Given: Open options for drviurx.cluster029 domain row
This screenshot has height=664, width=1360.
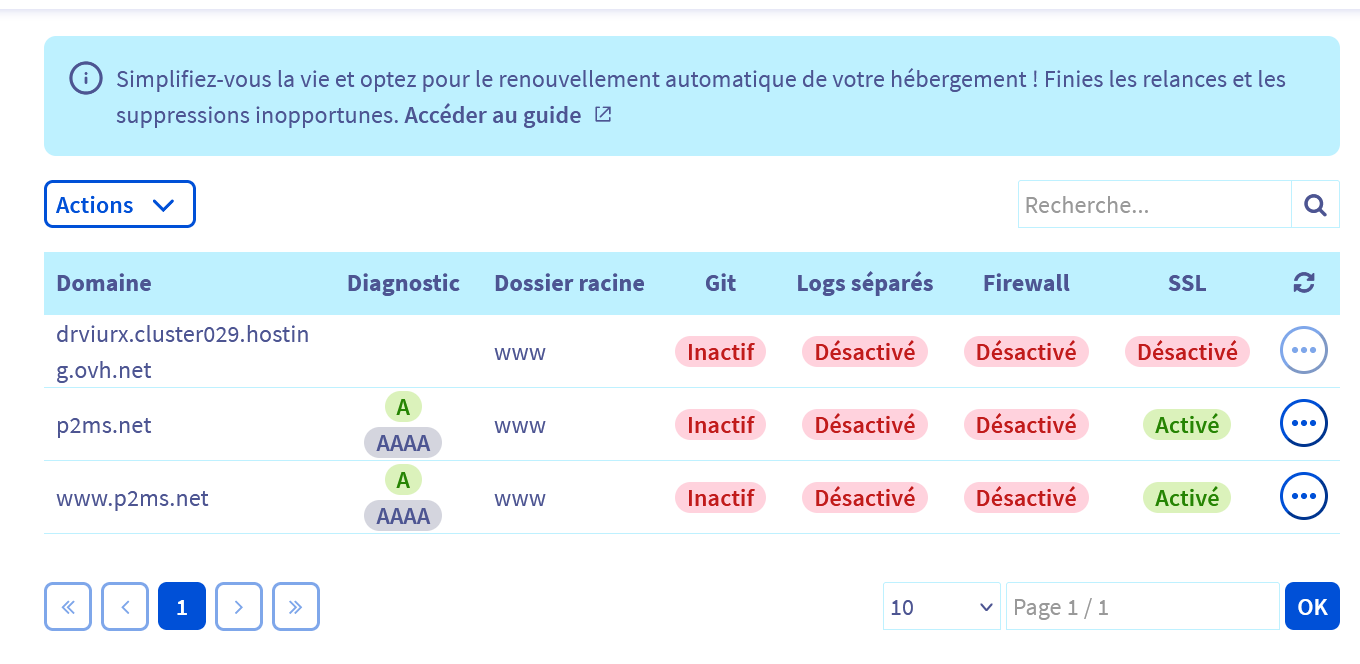Looking at the screenshot, I should point(1303,351).
